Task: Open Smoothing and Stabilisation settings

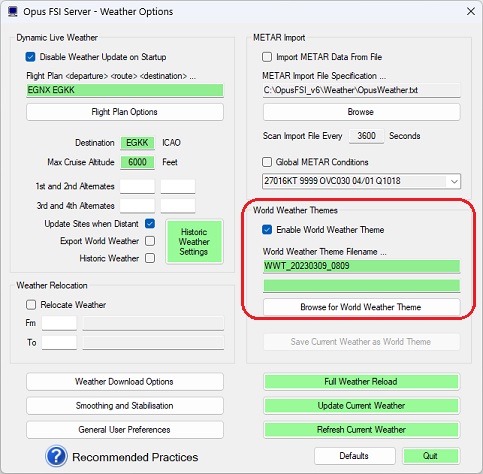Action: tap(125, 406)
